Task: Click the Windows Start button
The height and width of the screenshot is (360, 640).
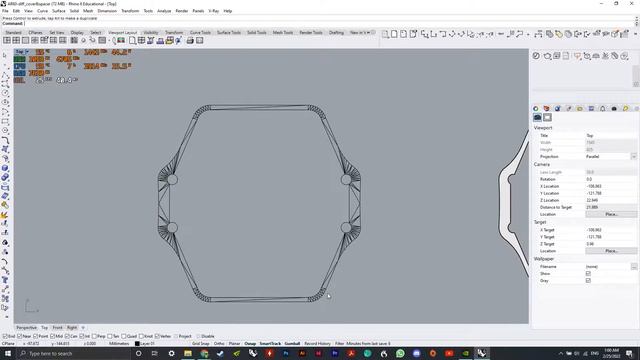Action: [x=7, y=353]
